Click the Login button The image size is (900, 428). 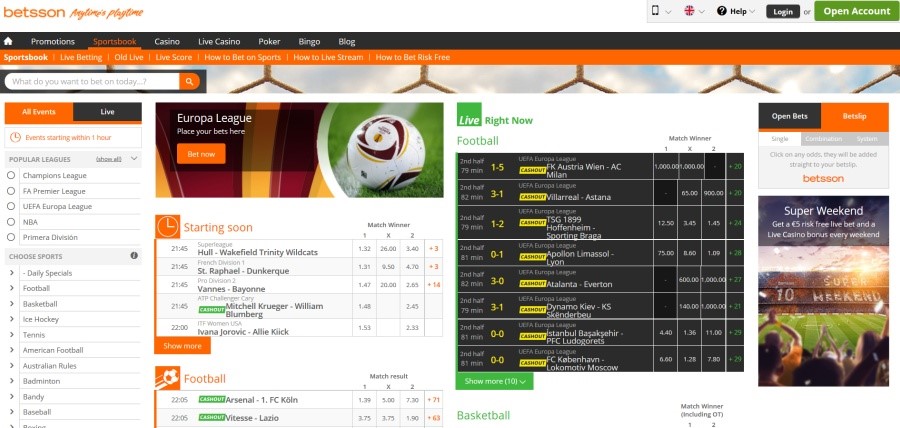[783, 11]
